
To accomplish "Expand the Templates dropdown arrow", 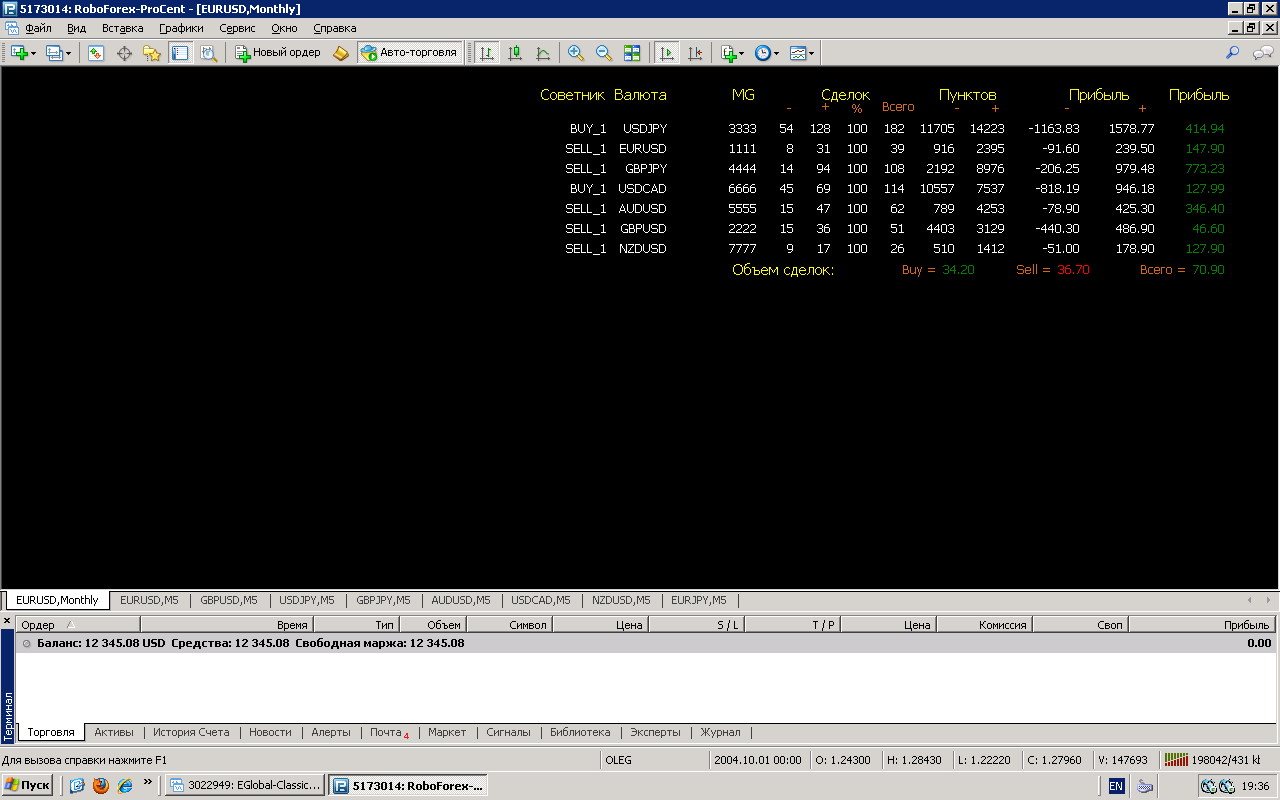I will tap(811, 54).
